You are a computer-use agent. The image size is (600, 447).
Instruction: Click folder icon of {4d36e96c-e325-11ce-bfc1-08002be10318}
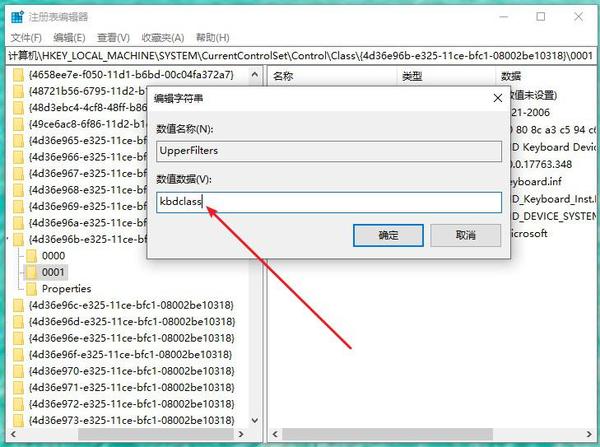pyautogui.click(x=18, y=305)
